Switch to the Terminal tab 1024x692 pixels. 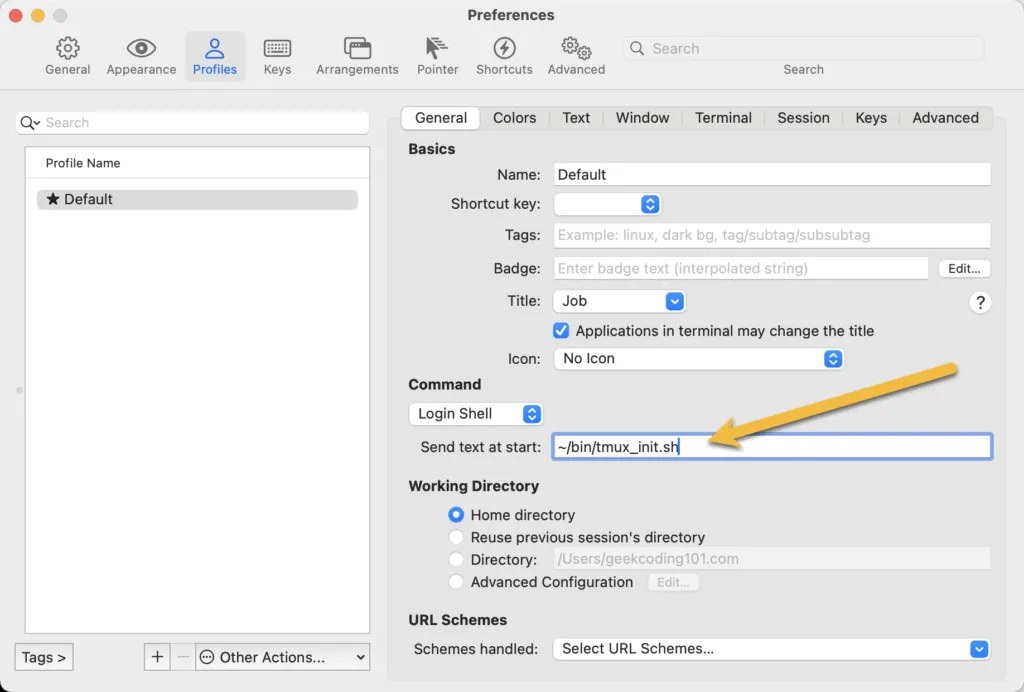pos(723,118)
